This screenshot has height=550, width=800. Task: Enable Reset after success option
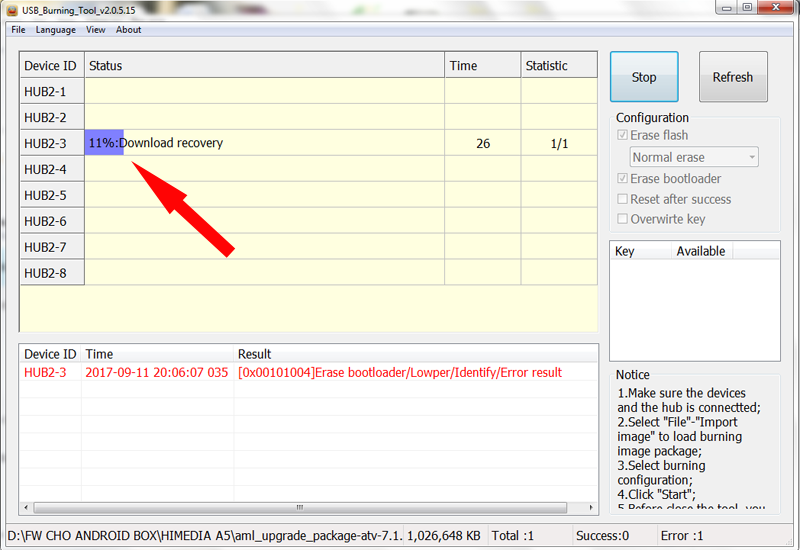[x=623, y=199]
